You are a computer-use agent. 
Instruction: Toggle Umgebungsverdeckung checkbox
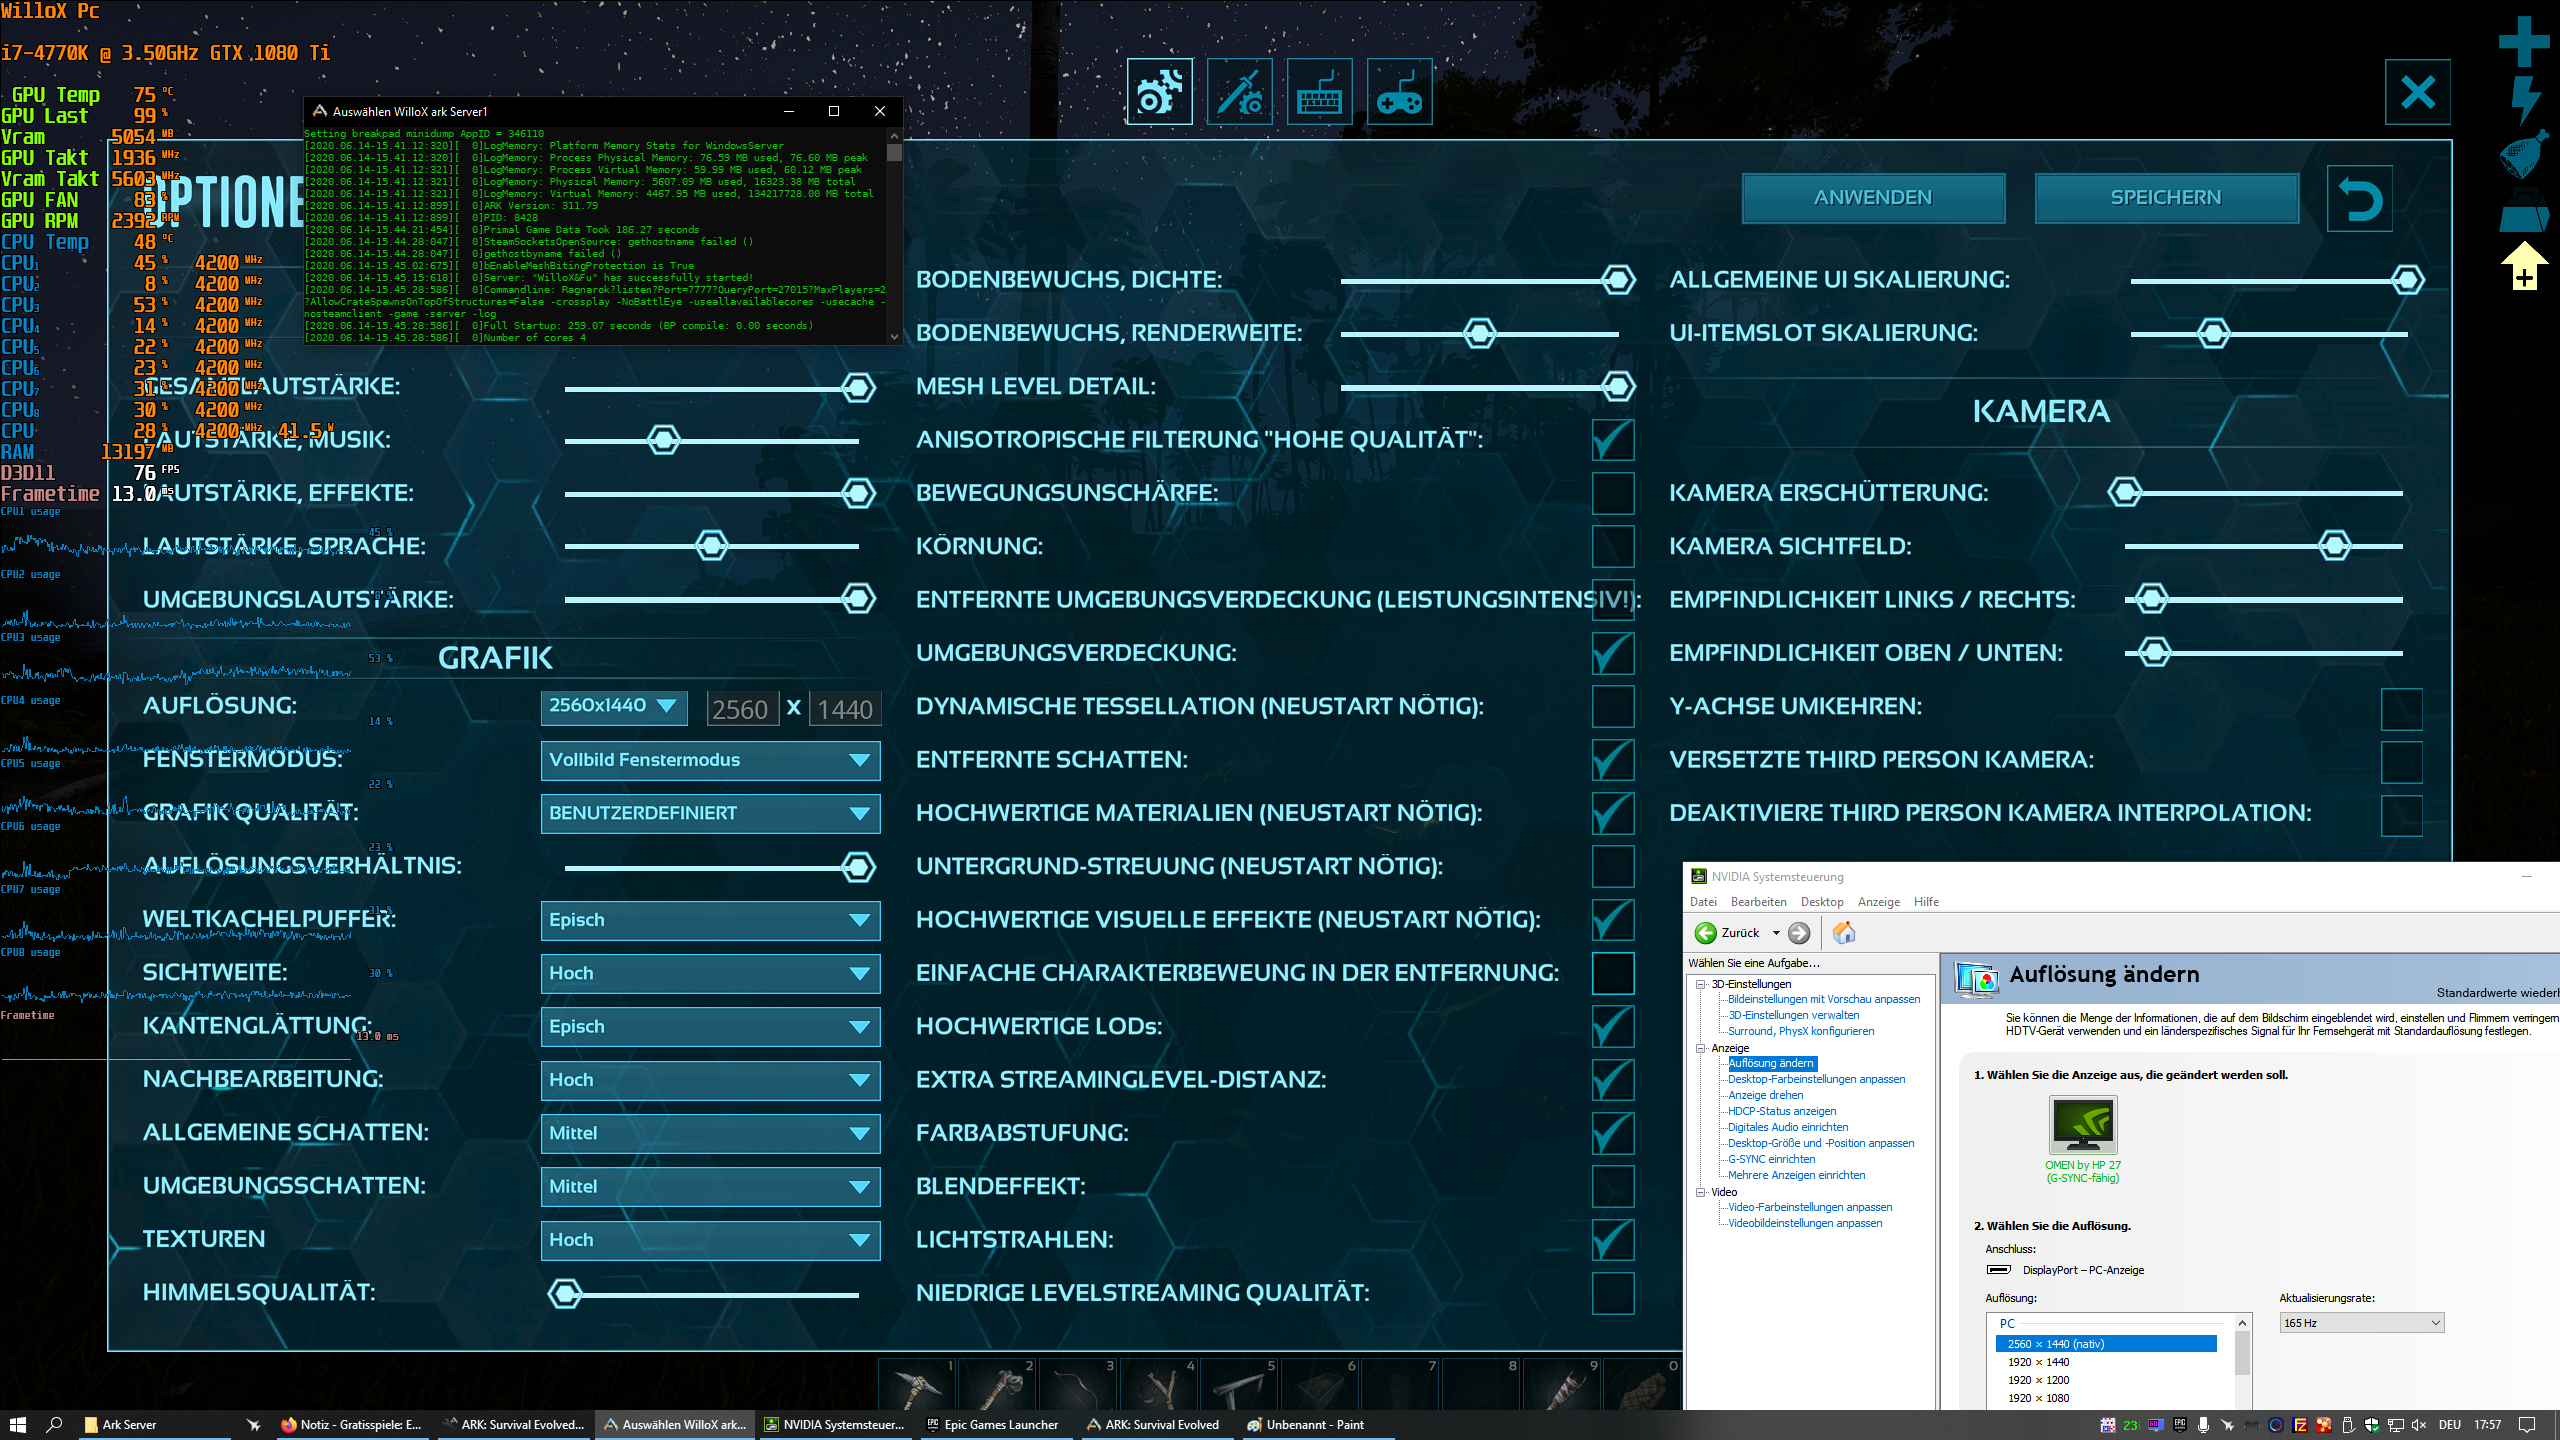pos(1613,653)
